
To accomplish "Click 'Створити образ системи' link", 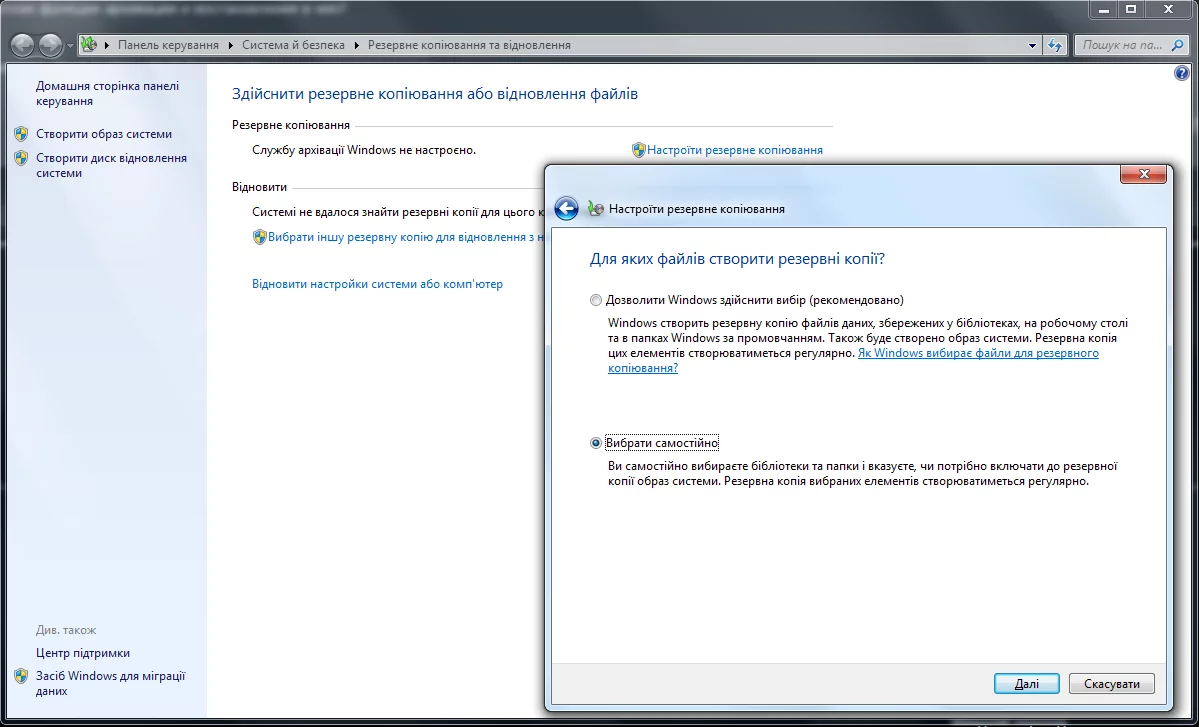I will pos(104,134).
